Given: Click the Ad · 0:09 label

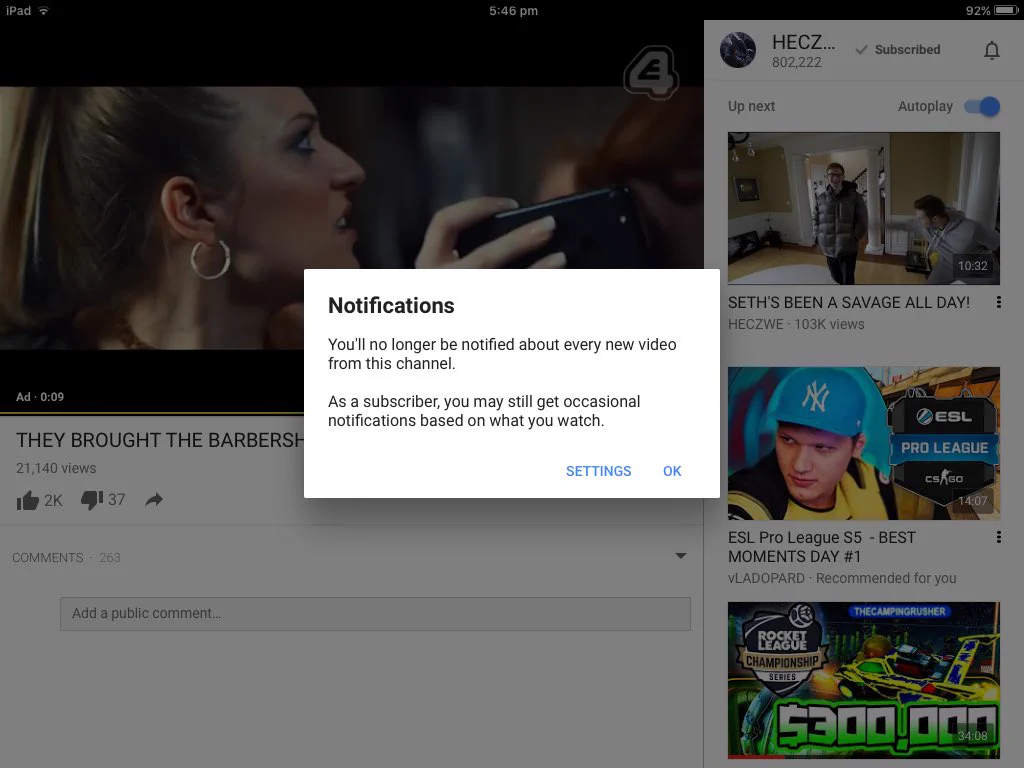Looking at the screenshot, I should tap(40, 397).
